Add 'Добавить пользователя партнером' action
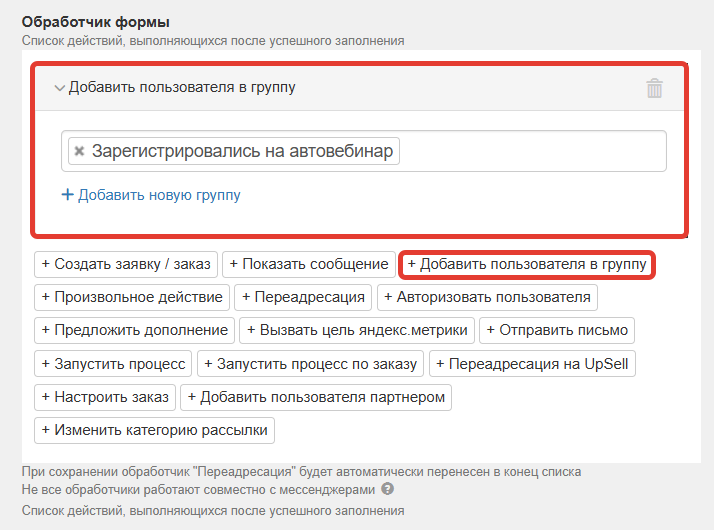 [316, 398]
